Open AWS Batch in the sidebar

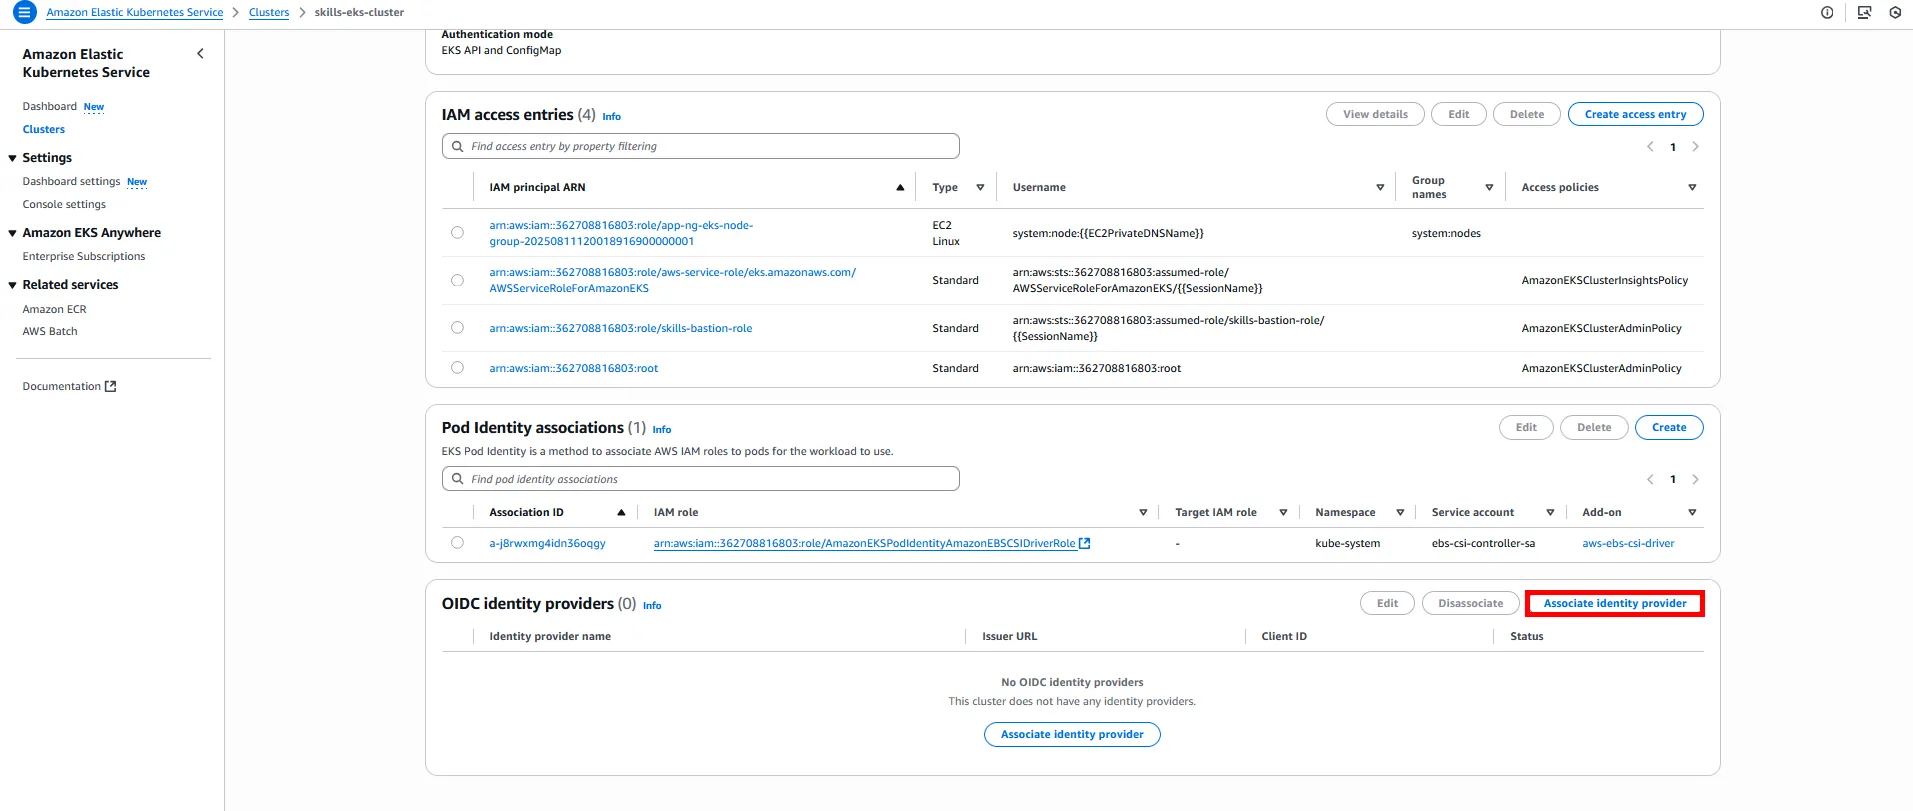[50, 331]
